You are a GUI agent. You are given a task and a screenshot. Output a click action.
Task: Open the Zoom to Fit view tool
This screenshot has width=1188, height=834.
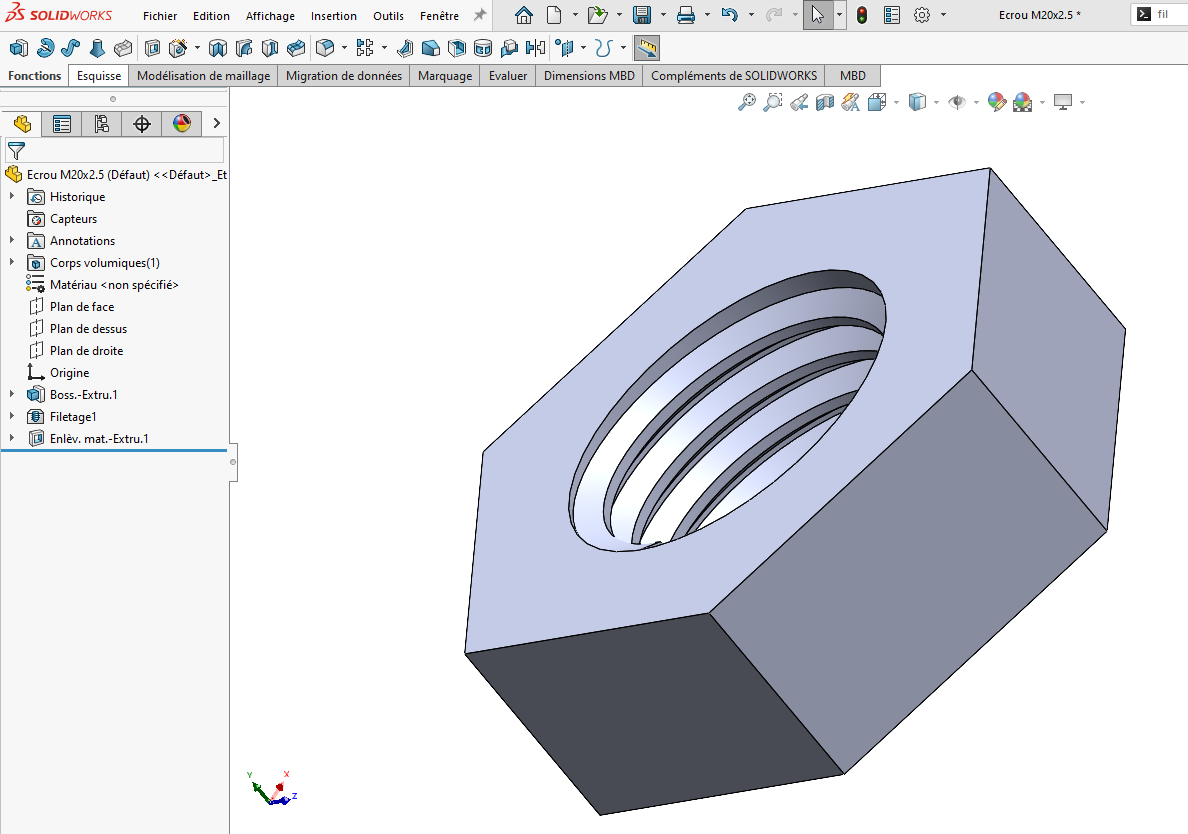[x=747, y=102]
